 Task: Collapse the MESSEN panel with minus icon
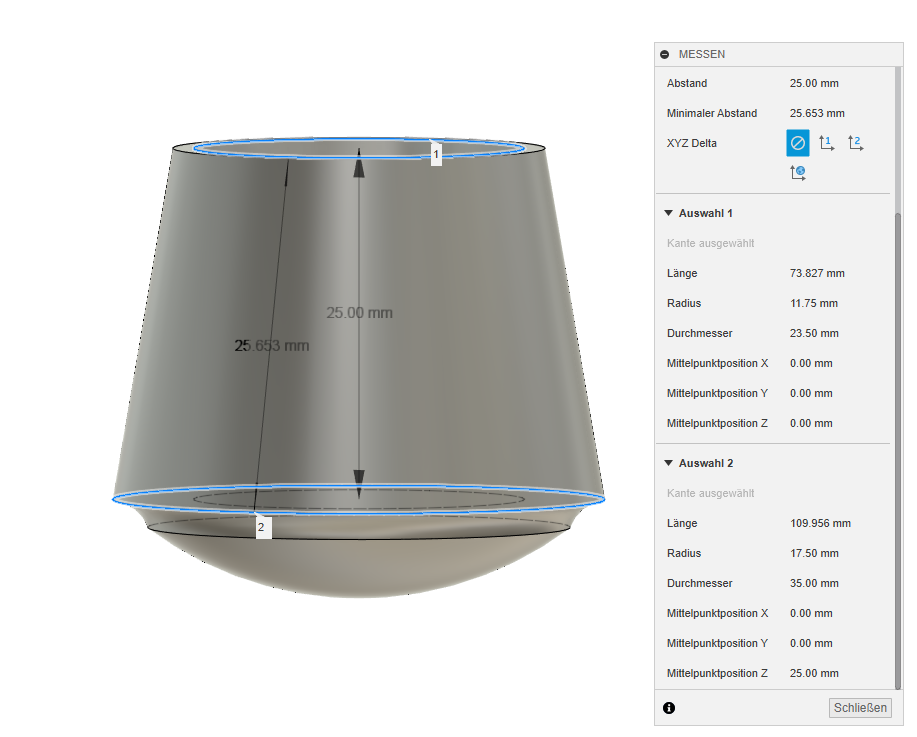[x=665, y=54]
